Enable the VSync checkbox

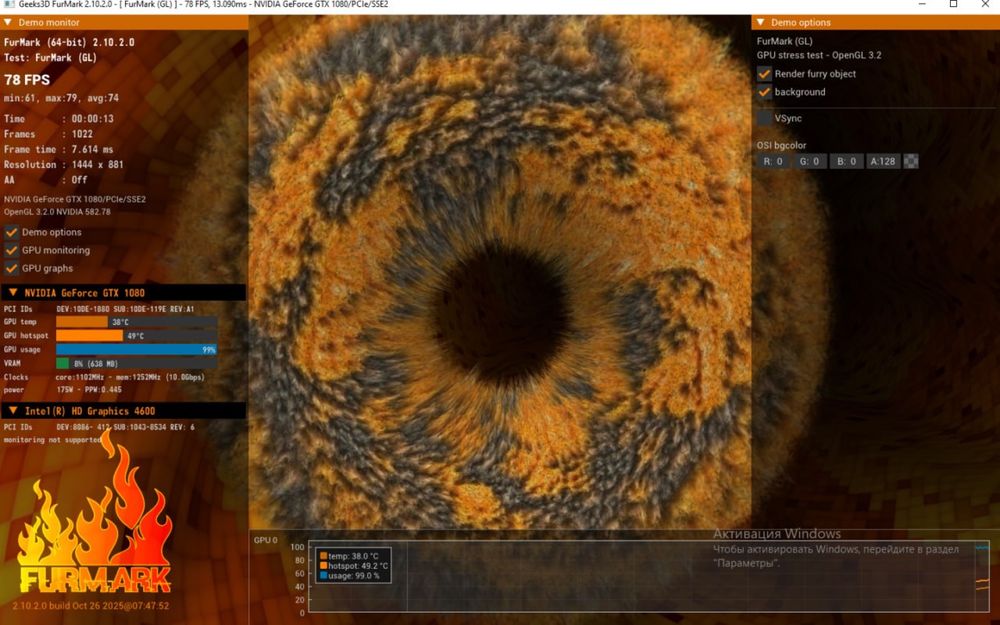pyautogui.click(x=764, y=118)
